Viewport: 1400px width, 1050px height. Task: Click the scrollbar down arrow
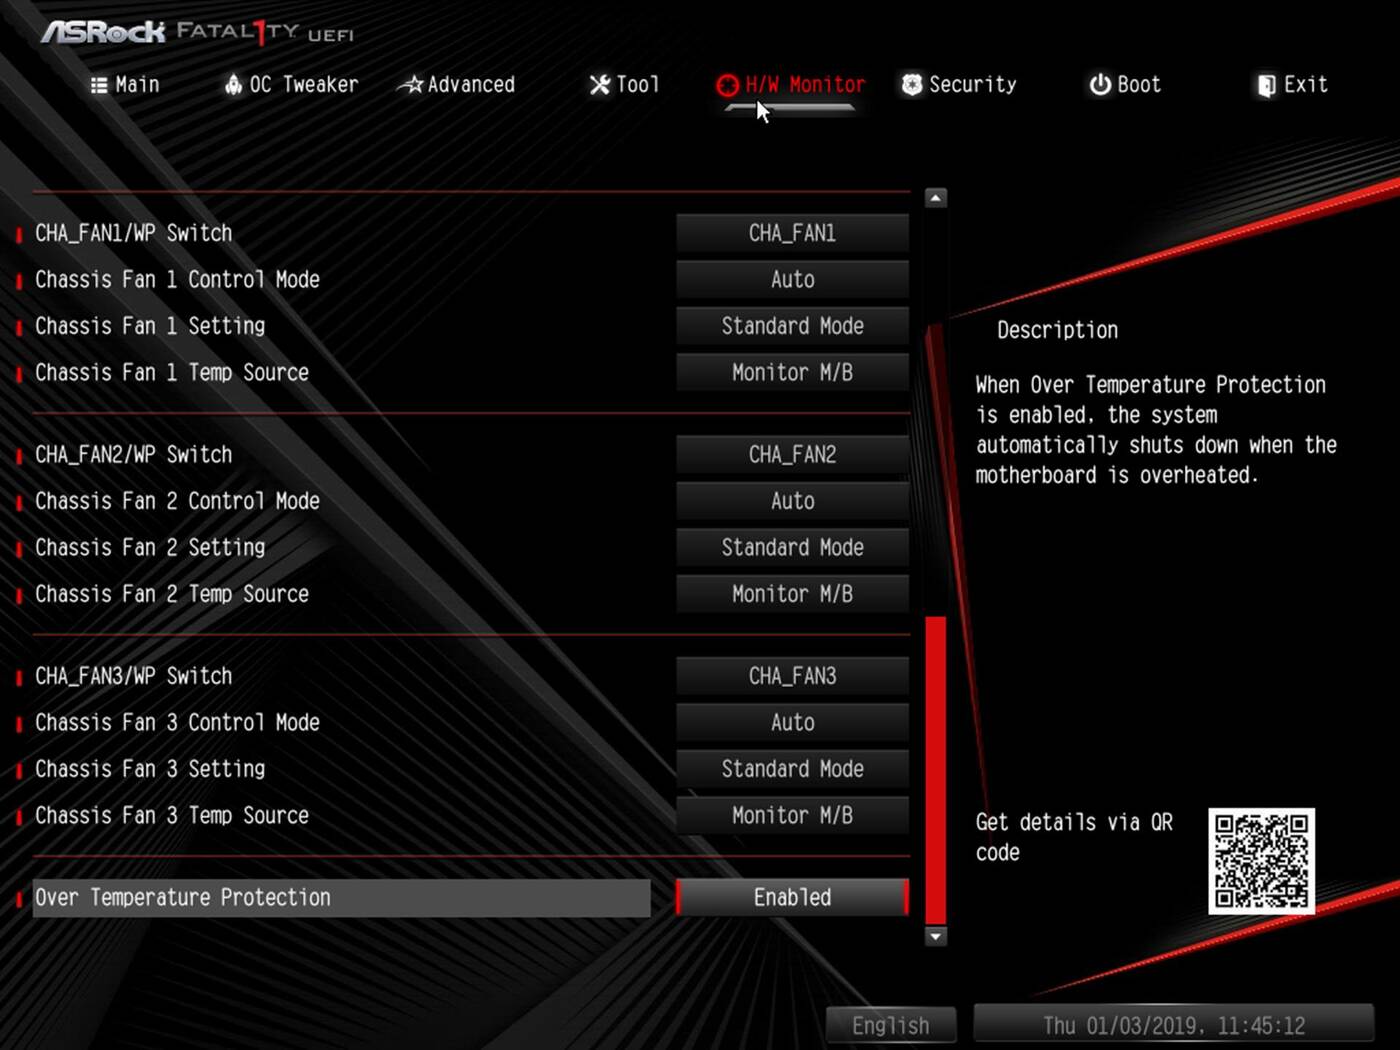click(935, 937)
